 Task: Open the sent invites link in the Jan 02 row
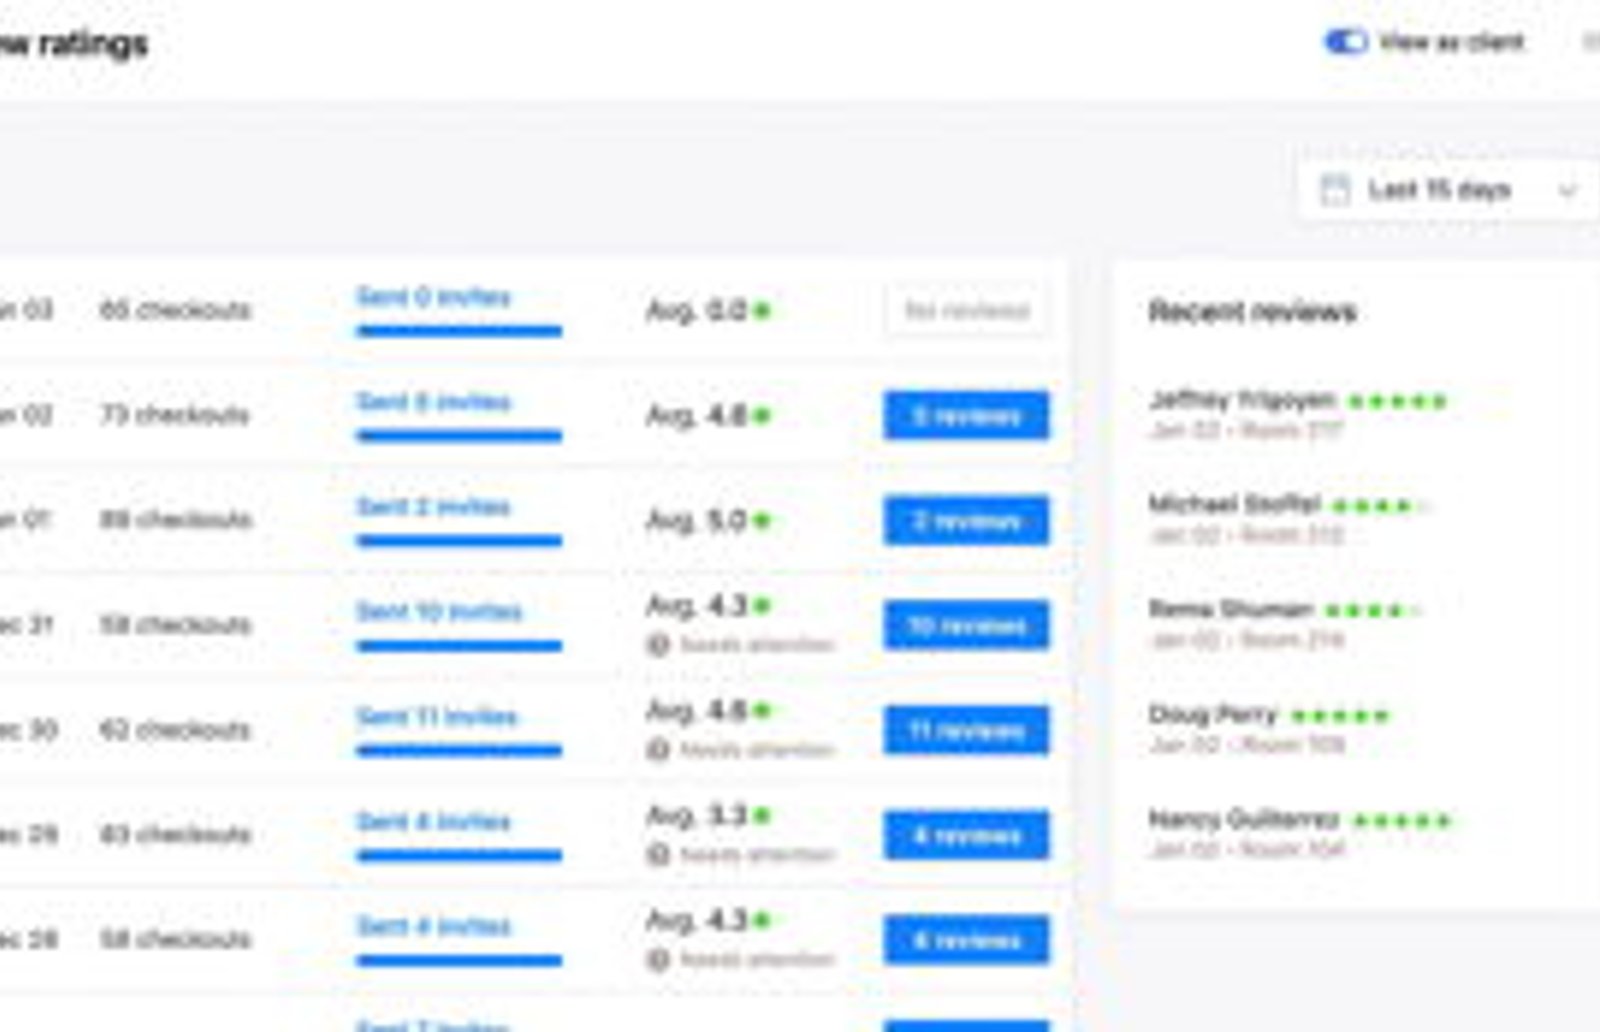(434, 402)
